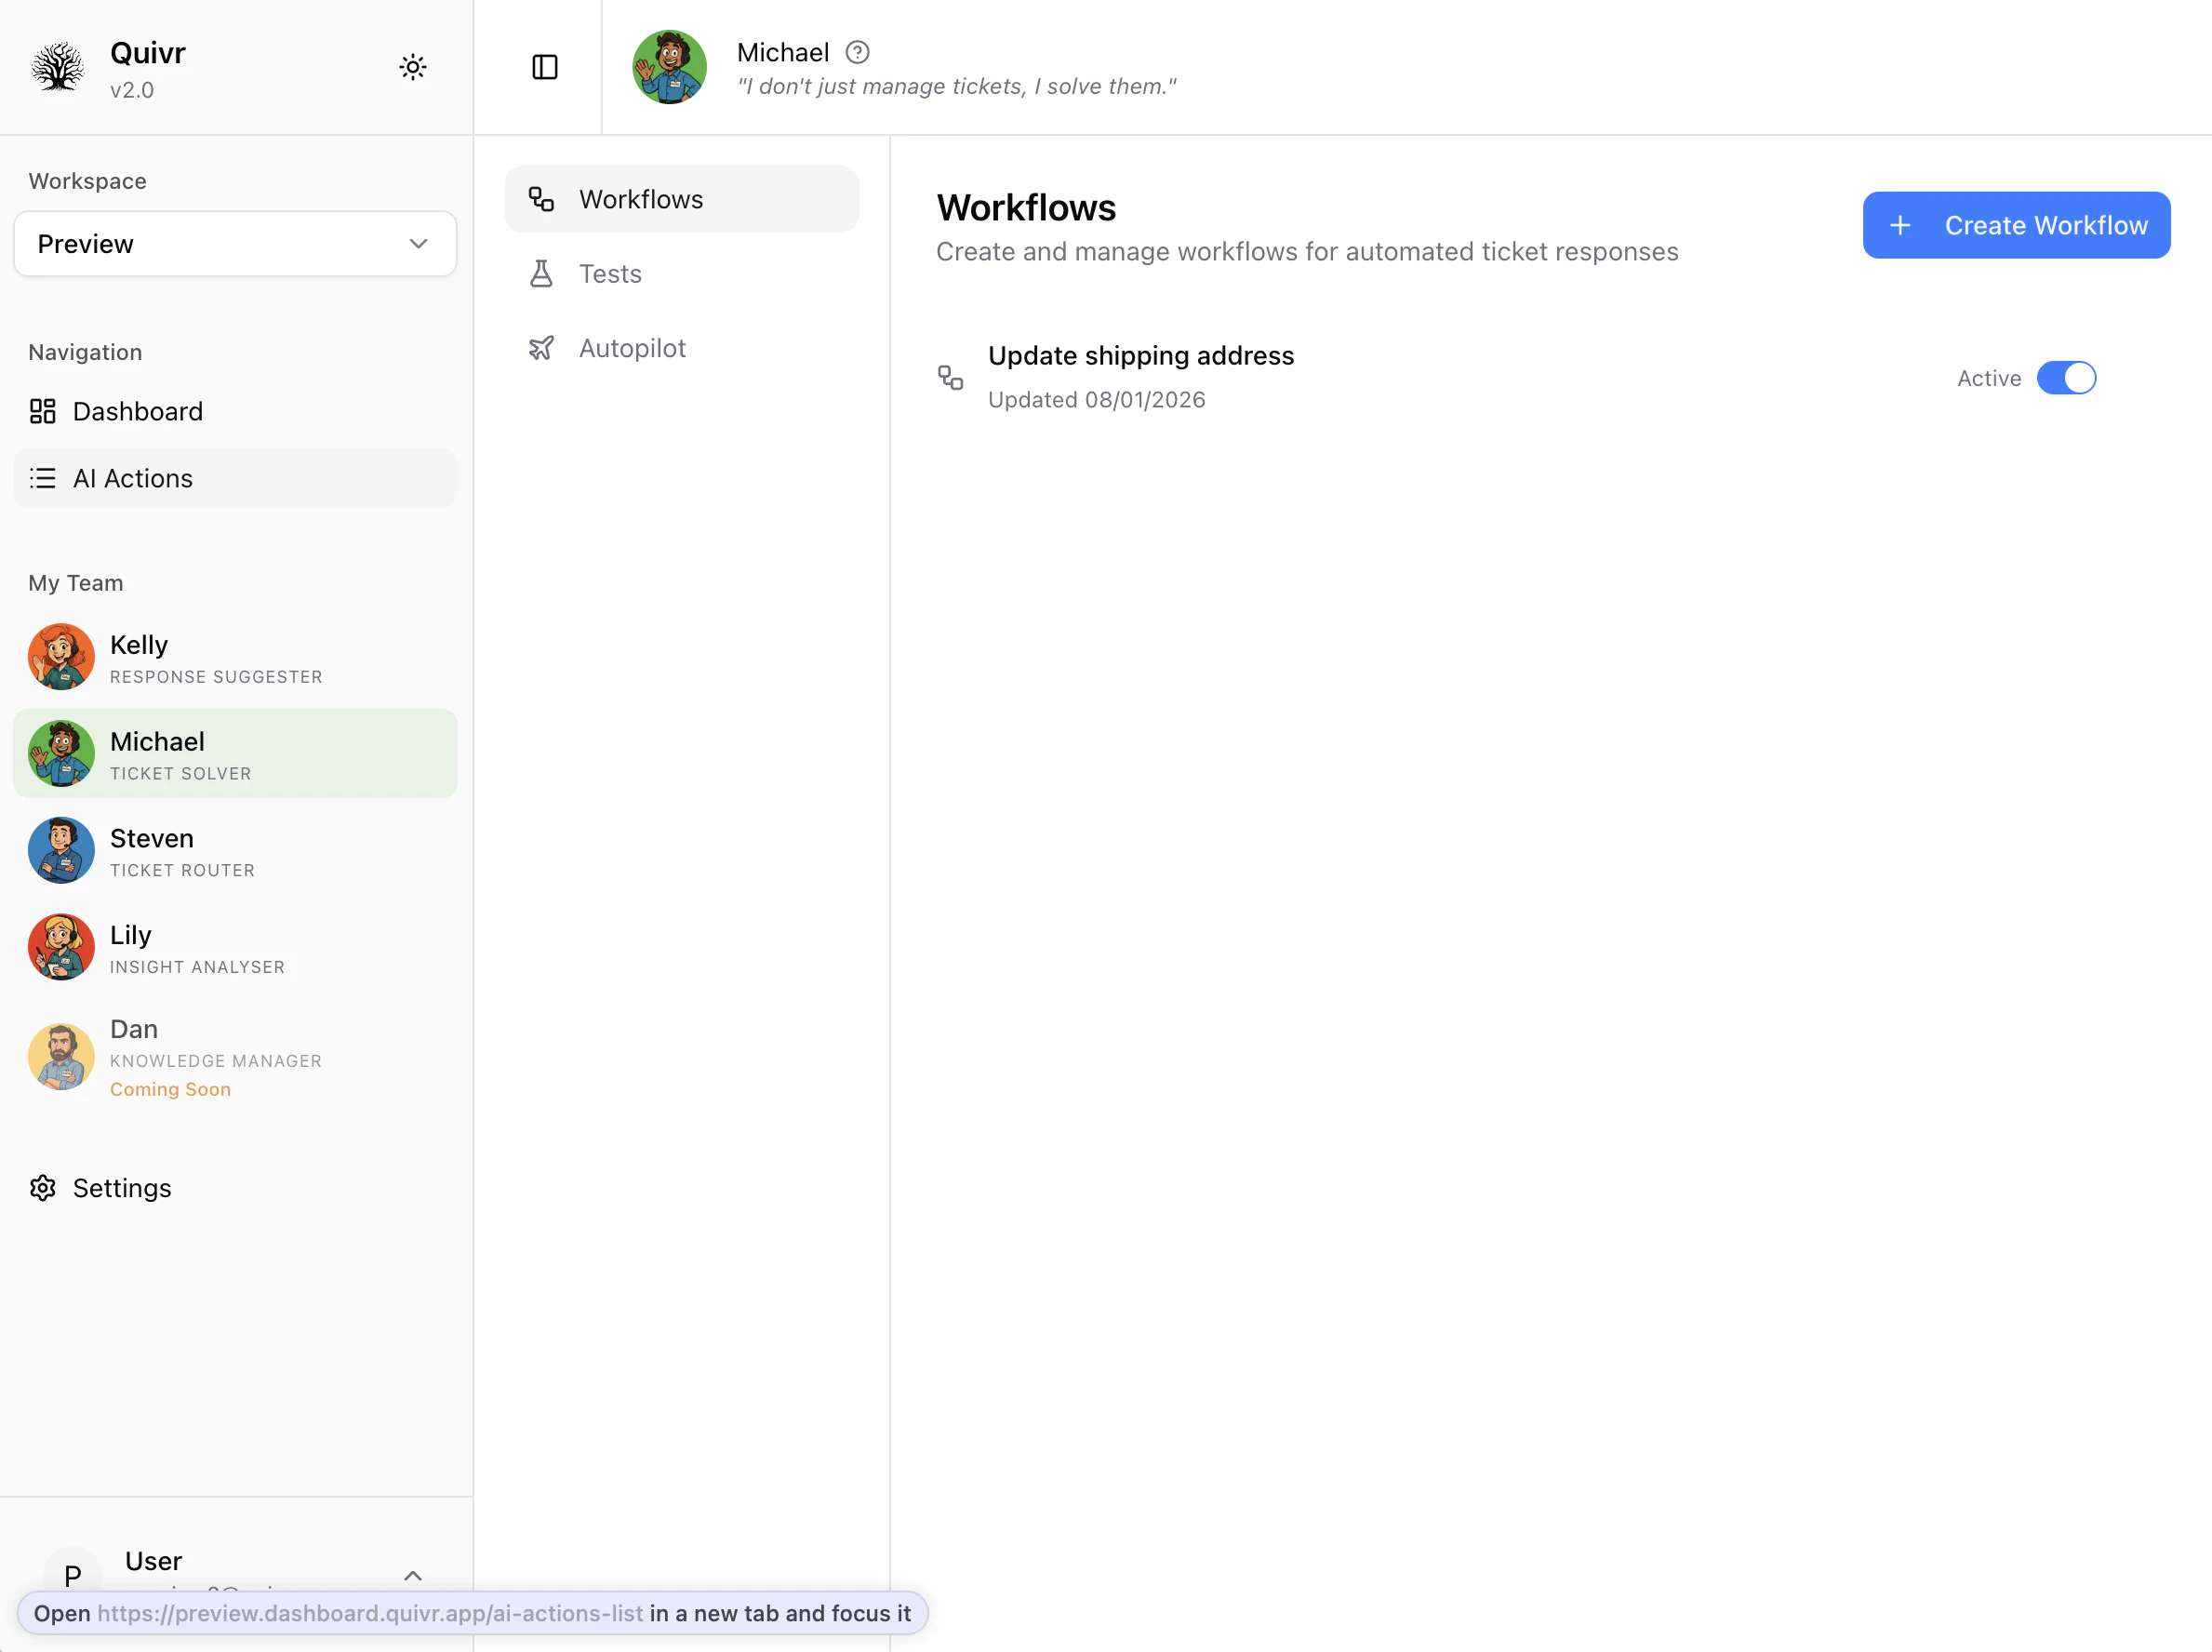Disable the Active toggle for Update shipping address
The width and height of the screenshot is (2212, 1652).
(x=2067, y=377)
